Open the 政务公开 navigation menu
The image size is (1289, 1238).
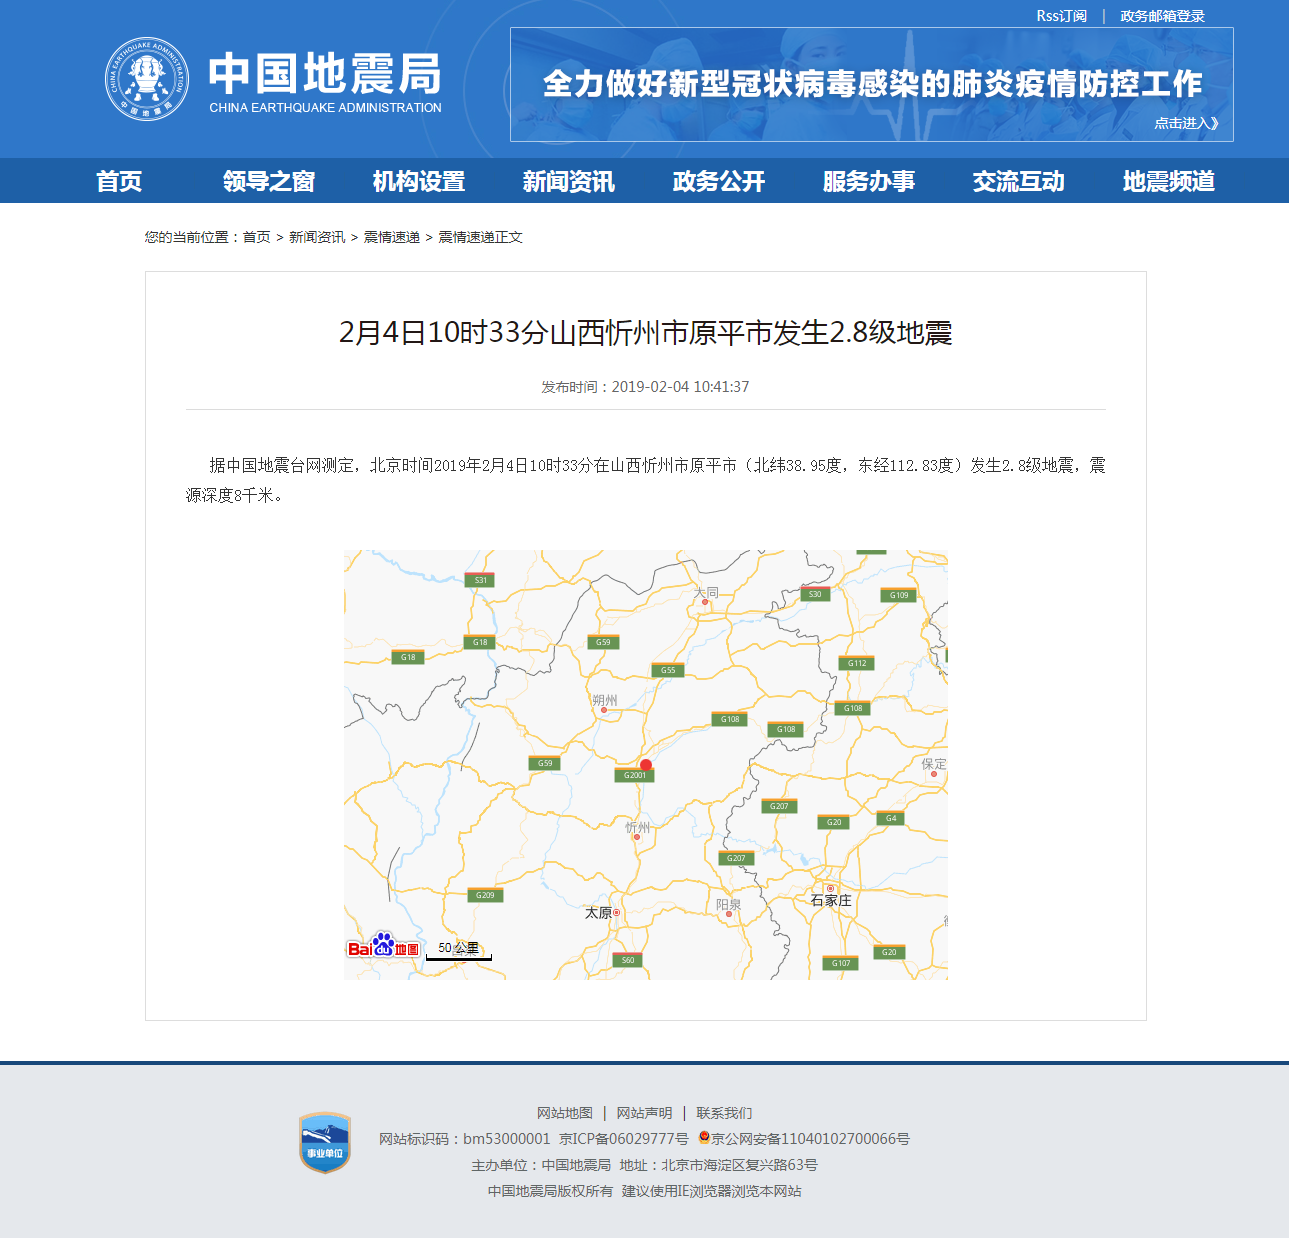click(717, 181)
